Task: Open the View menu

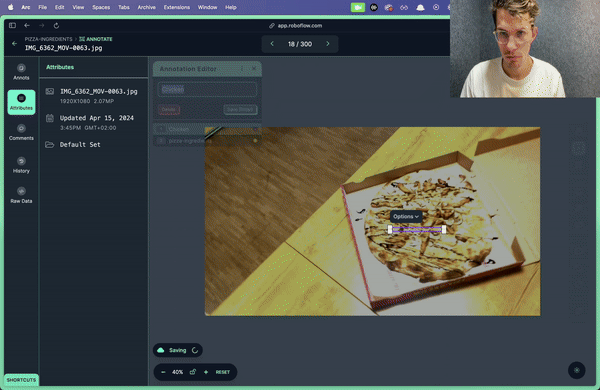Action: tap(78, 7)
